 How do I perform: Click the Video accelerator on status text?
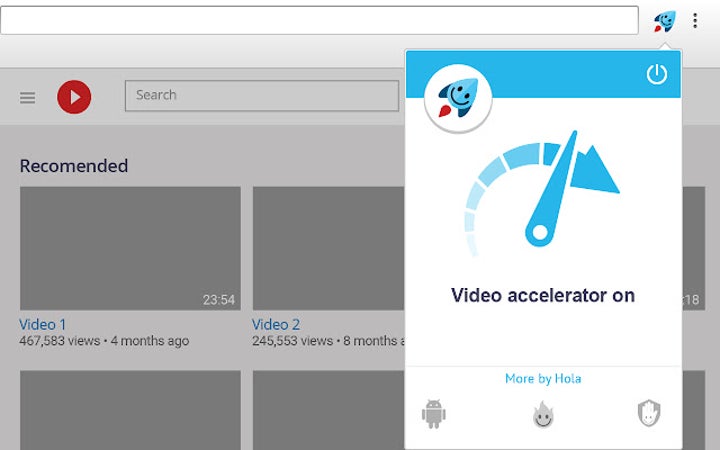[x=543, y=295]
